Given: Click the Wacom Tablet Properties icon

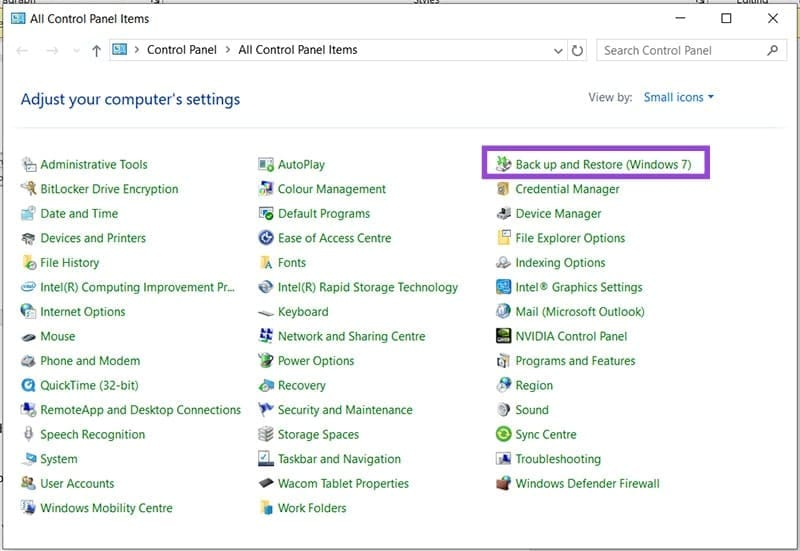Looking at the screenshot, I should click(266, 484).
